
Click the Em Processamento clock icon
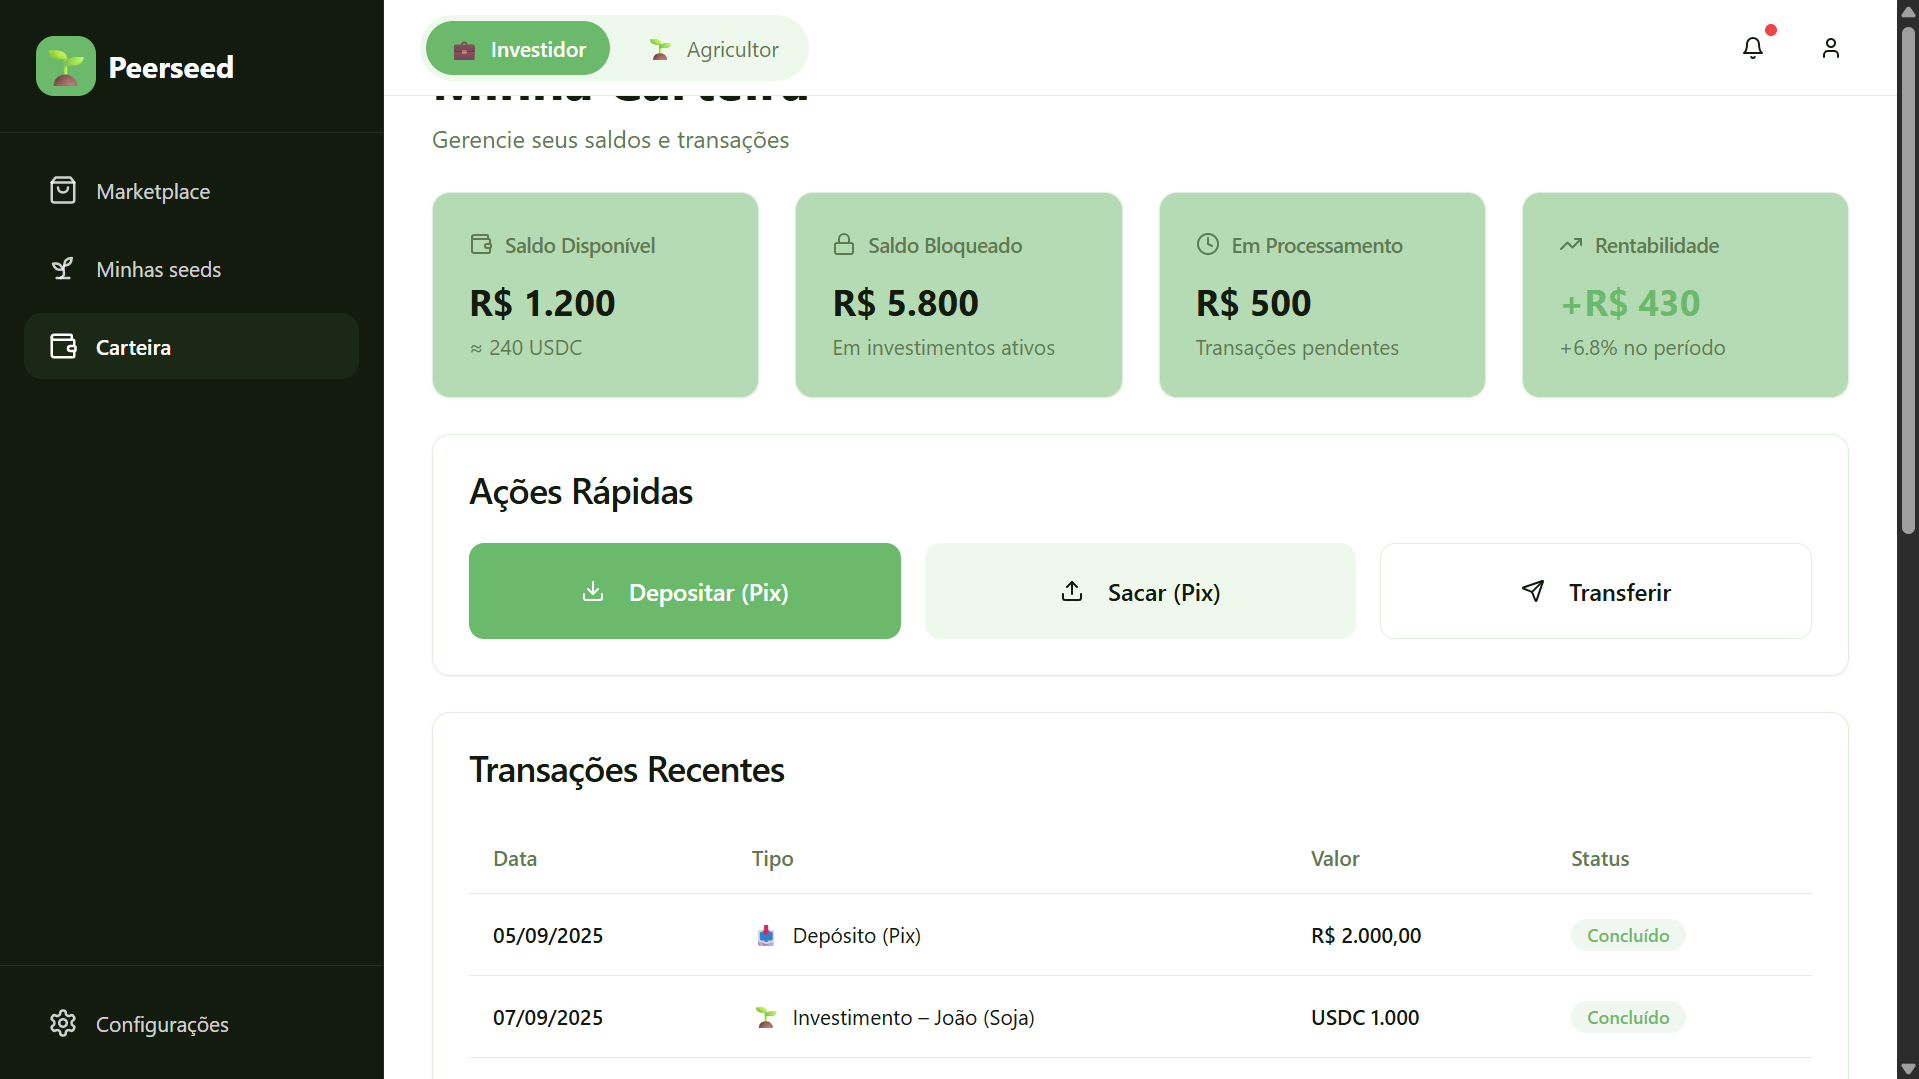point(1208,245)
